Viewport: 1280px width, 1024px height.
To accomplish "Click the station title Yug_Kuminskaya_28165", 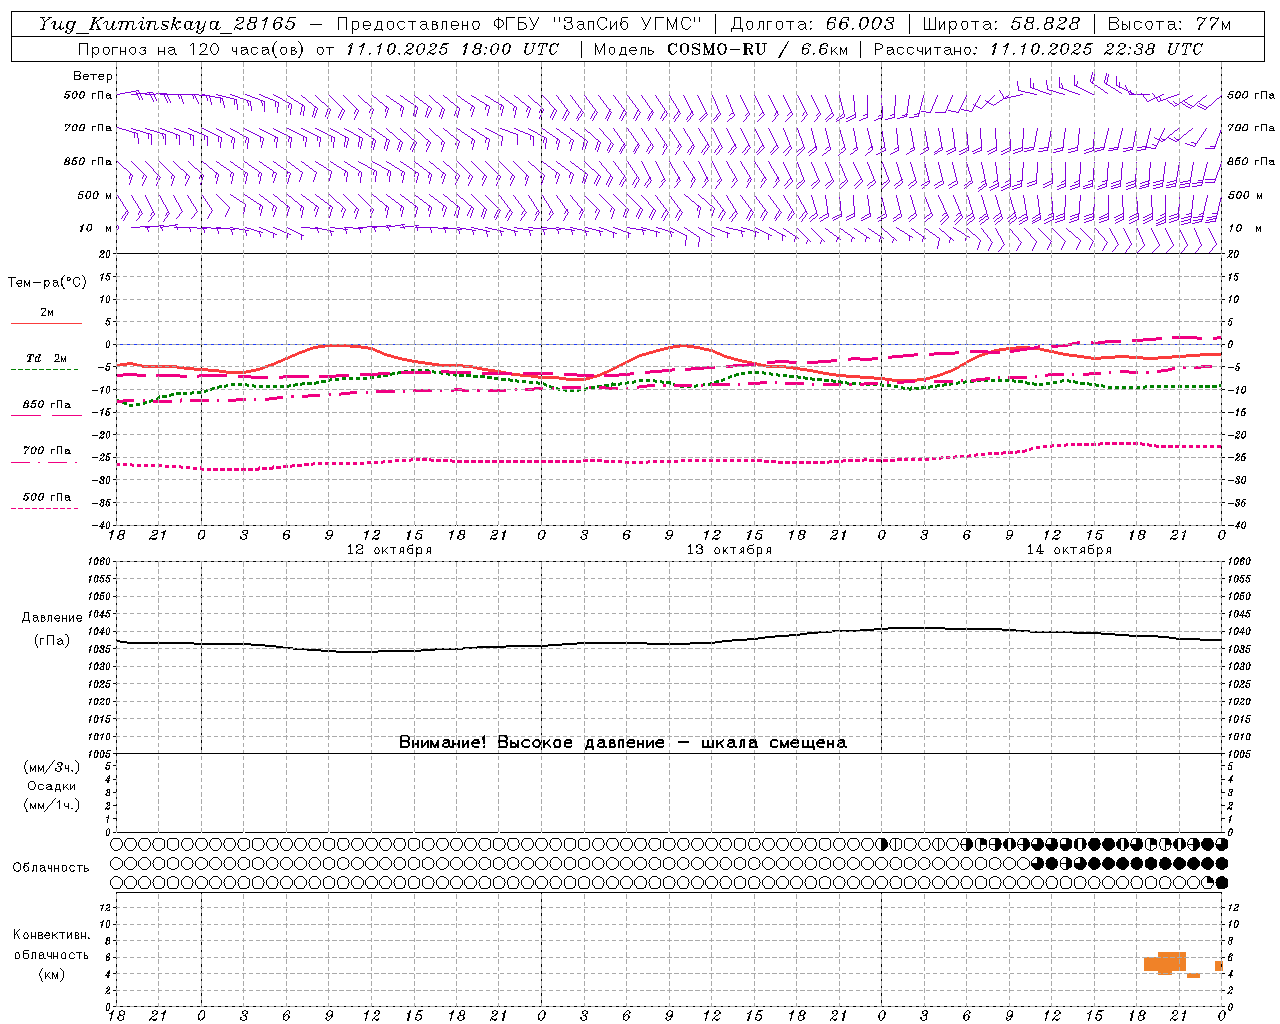I will point(167,24).
